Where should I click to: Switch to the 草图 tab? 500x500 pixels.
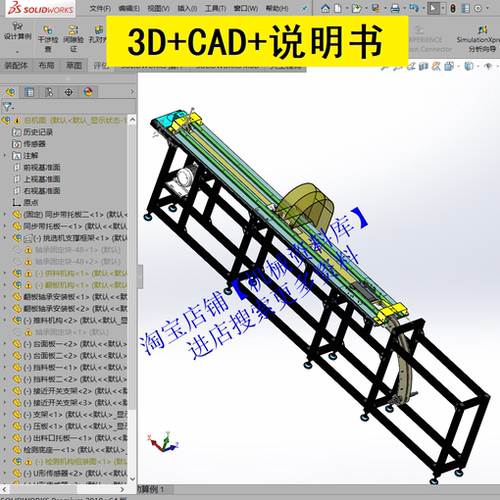coord(74,66)
